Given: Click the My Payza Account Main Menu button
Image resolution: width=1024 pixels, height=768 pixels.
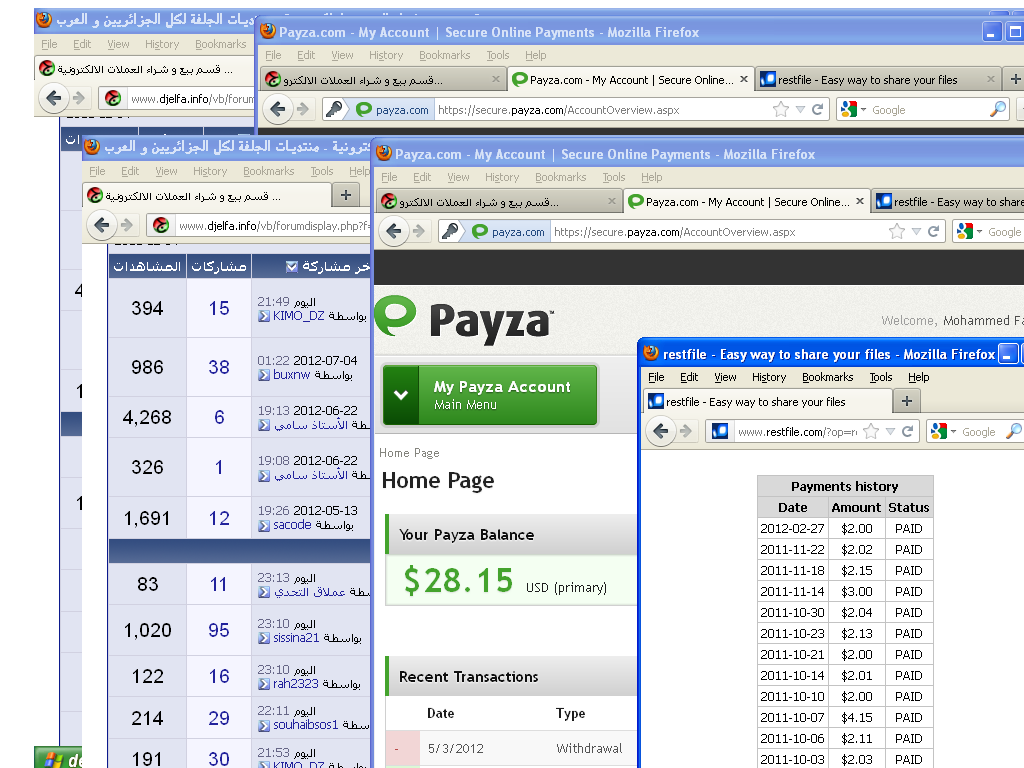Looking at the screenshot, I should click(490, 394).
